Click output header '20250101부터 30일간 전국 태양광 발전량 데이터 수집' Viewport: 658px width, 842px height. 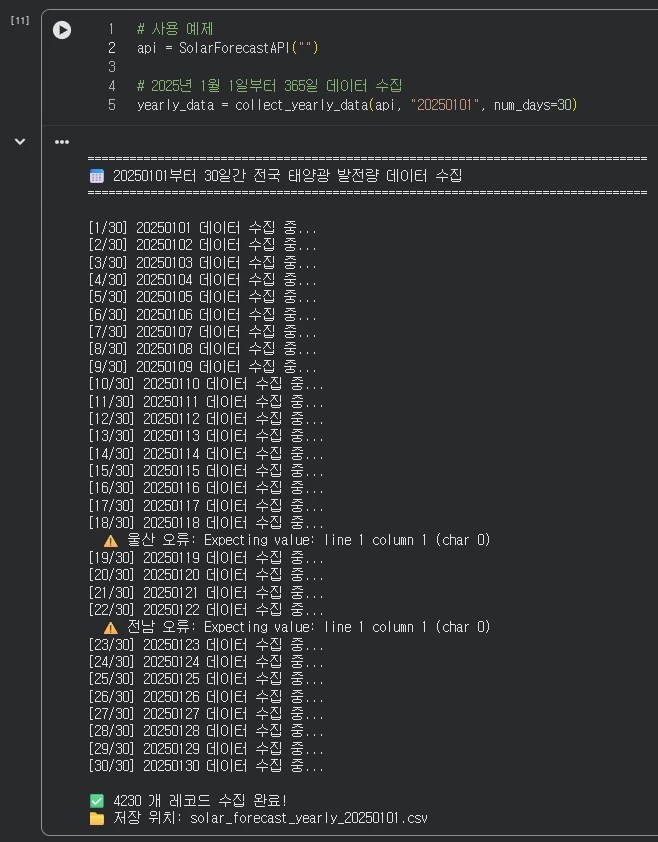coord(287,176)
